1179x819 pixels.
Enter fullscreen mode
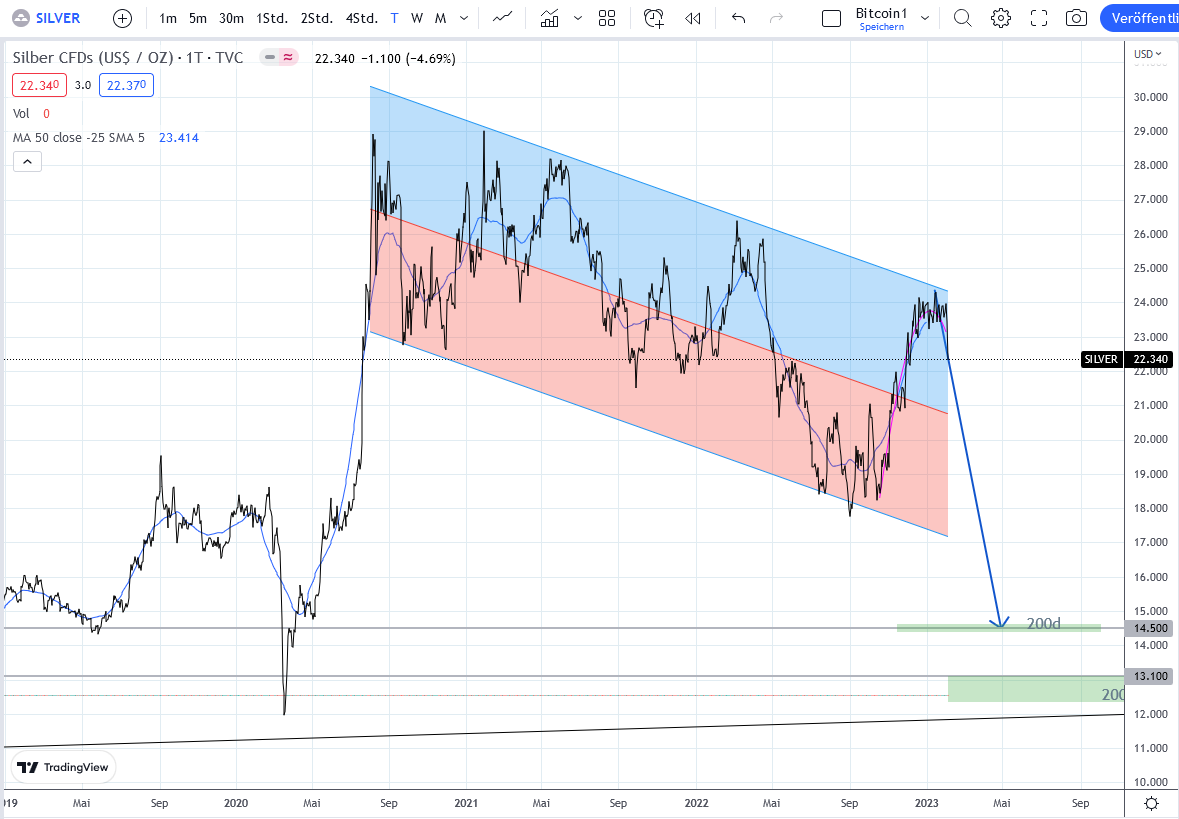click(x=1039, y=18)
